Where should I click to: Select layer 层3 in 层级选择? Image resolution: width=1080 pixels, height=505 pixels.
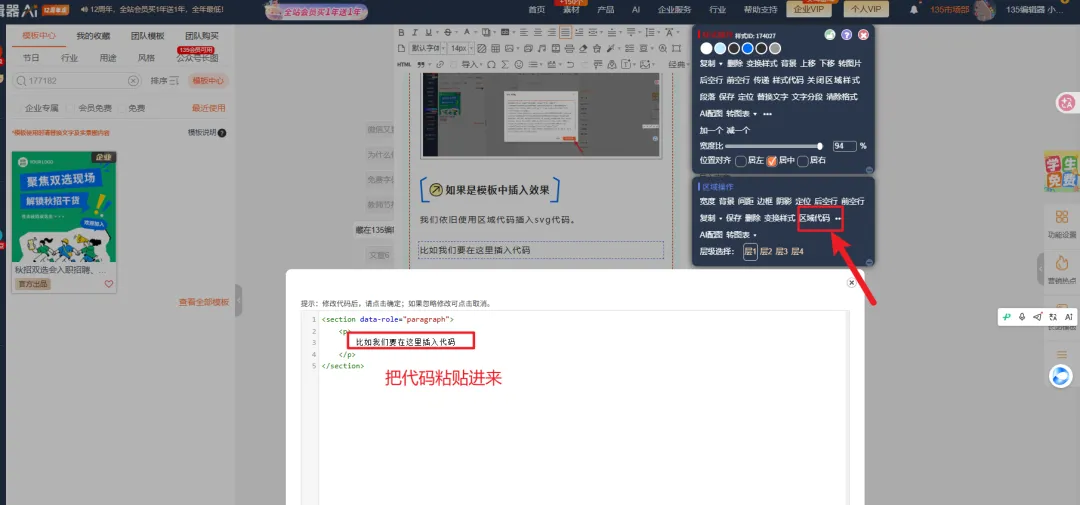tap(782, 251)
